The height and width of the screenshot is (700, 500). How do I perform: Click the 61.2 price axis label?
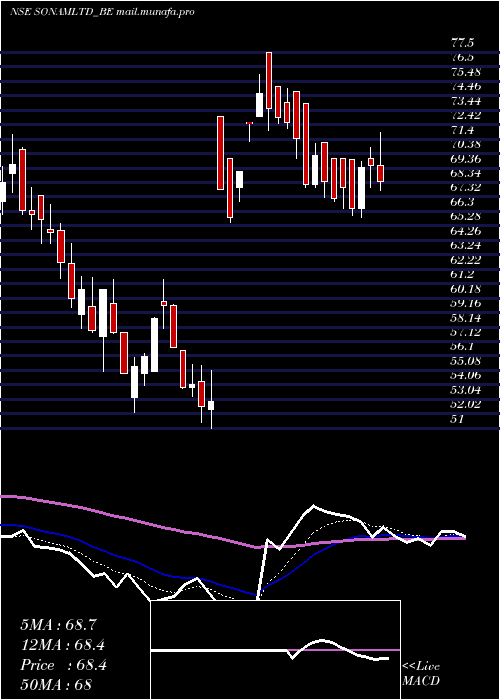pos(462,274)
